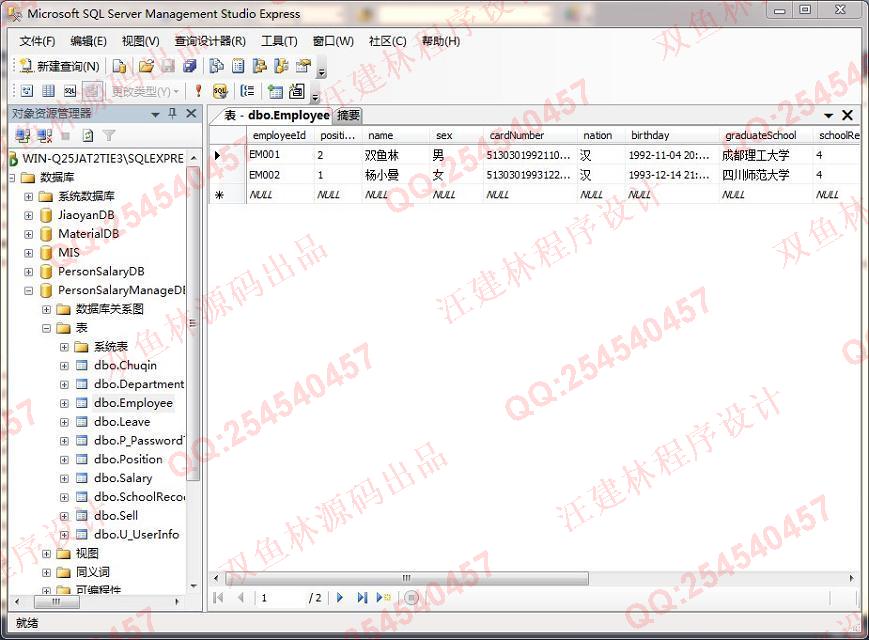Click the Filter funnel icon in Object Explorer
The height and width of the screenshot is (640, 869).
click(x=109, y=135)
